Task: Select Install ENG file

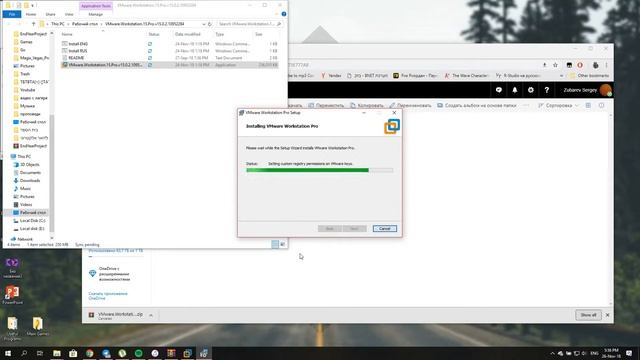Action: click(x=78, y=44)
